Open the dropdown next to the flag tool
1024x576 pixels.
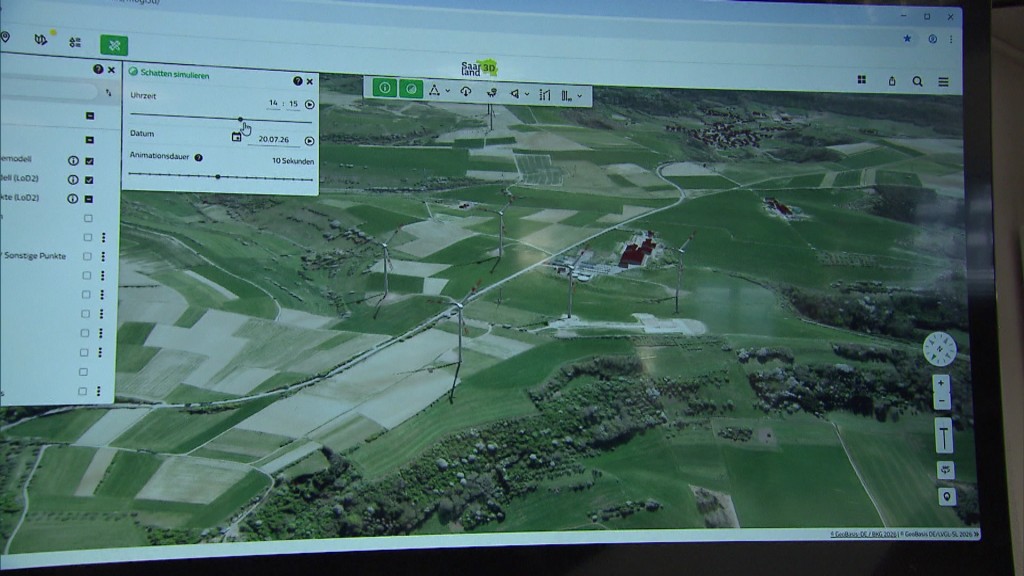point(527,95)
